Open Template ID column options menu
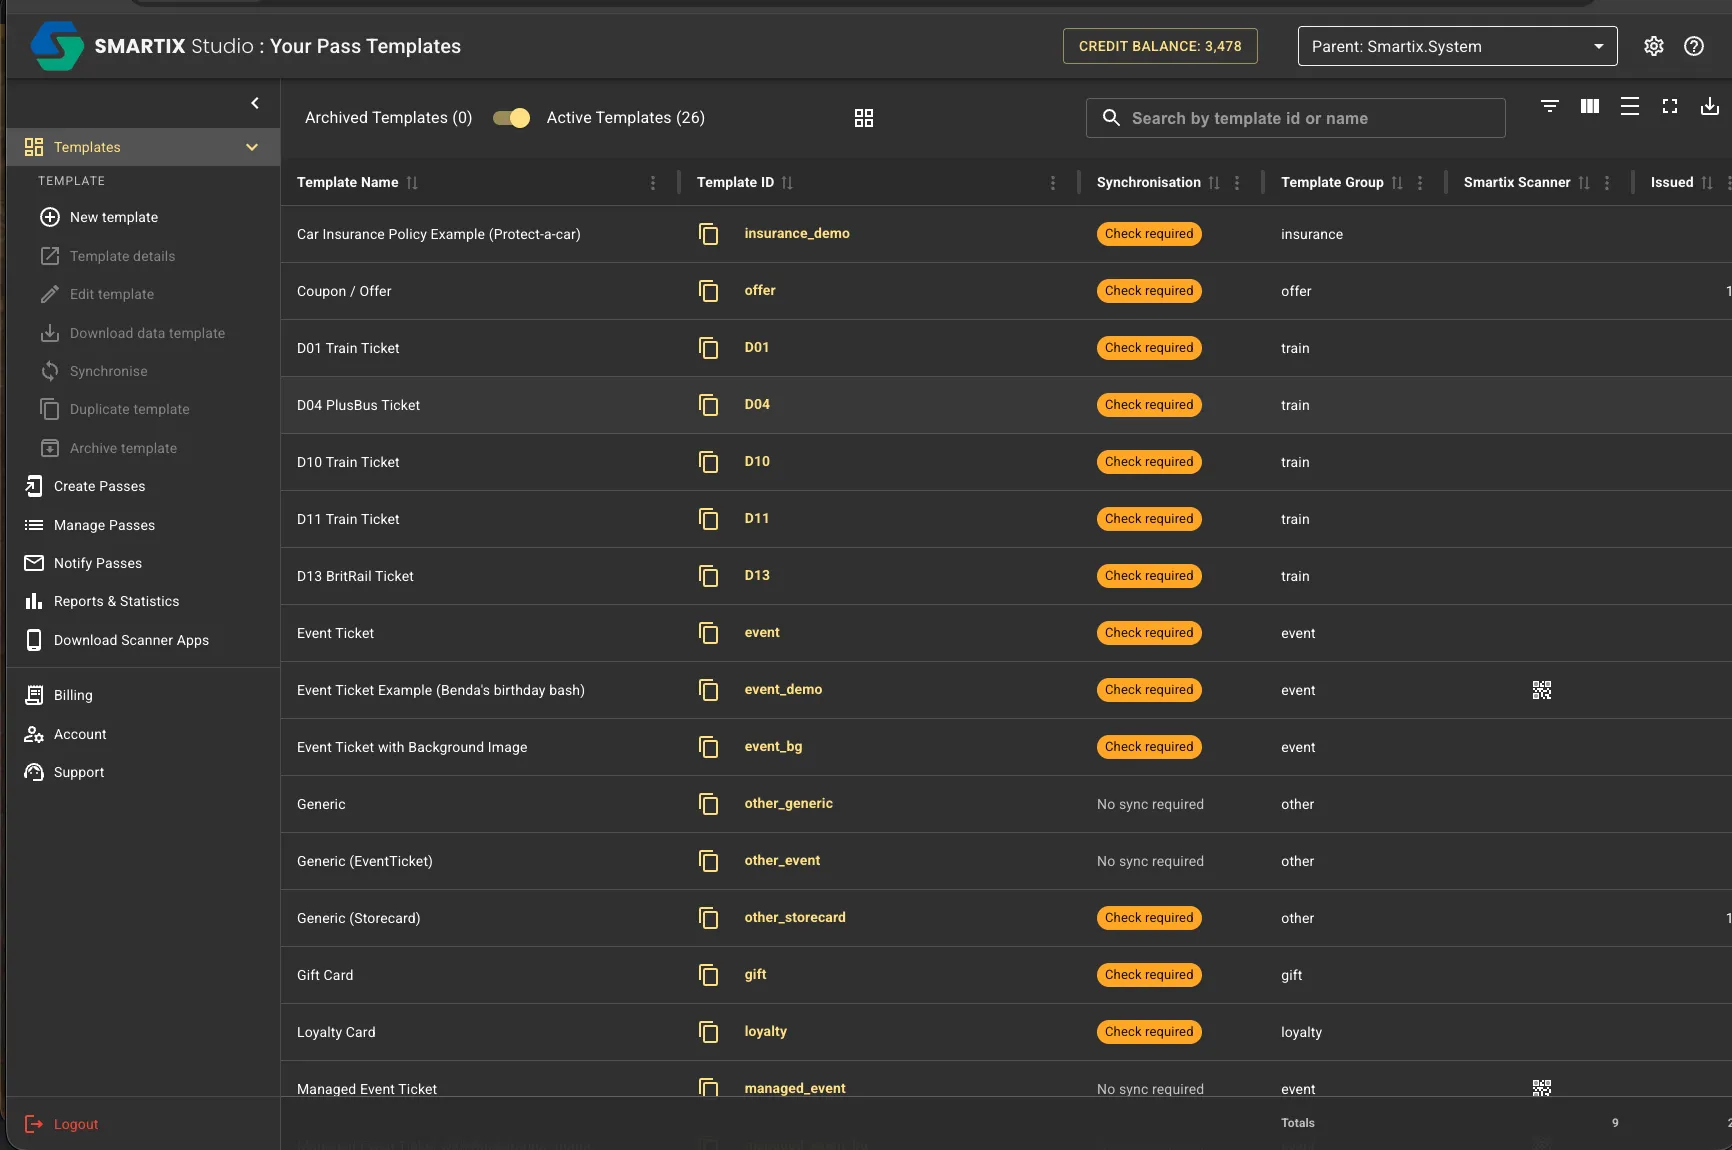This screenshot has width=1732, height=1150. [x=1053, y=182]
